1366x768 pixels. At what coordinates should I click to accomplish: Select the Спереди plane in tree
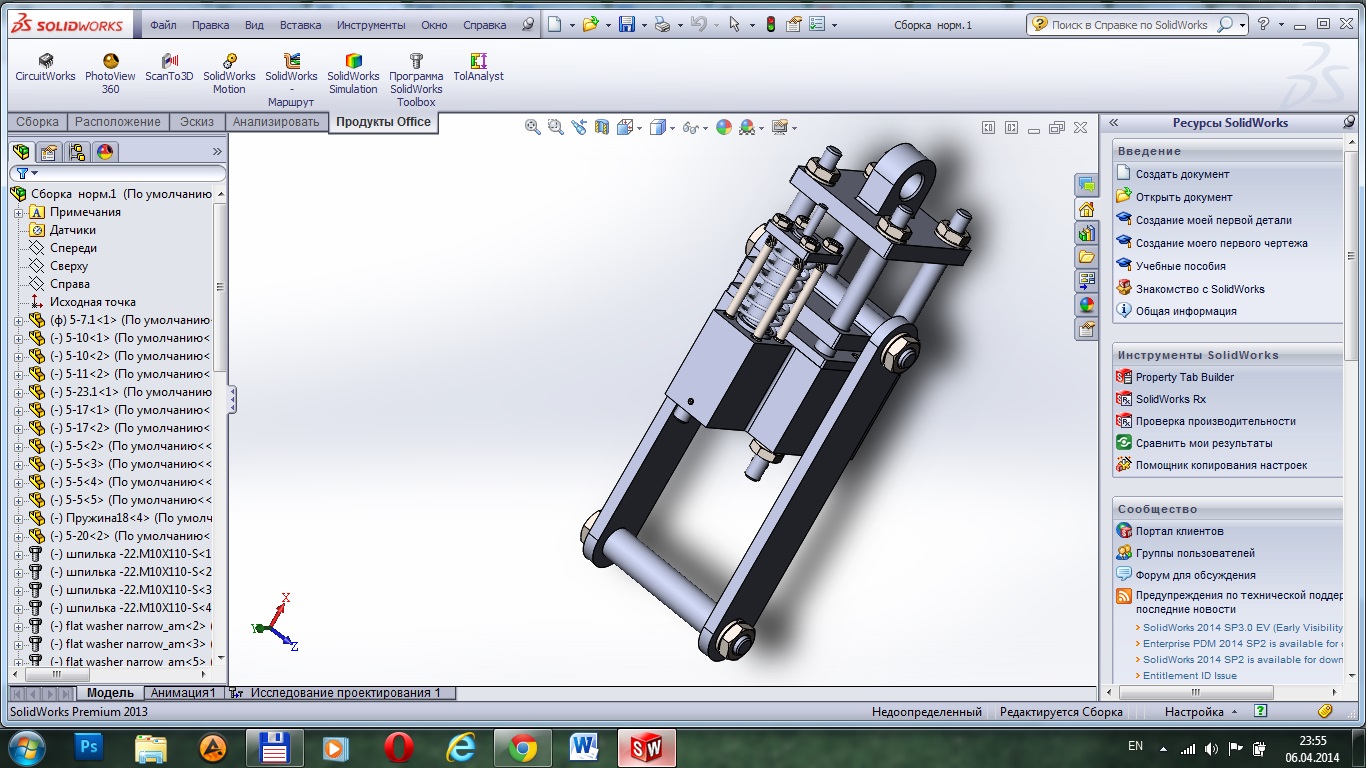point(73,248)
